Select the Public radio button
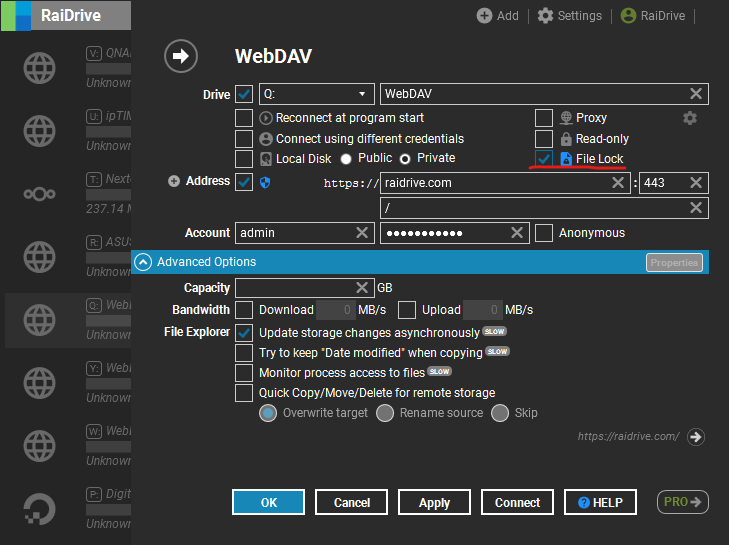This screenshot has width=729, height=545. tap(346, 159)
